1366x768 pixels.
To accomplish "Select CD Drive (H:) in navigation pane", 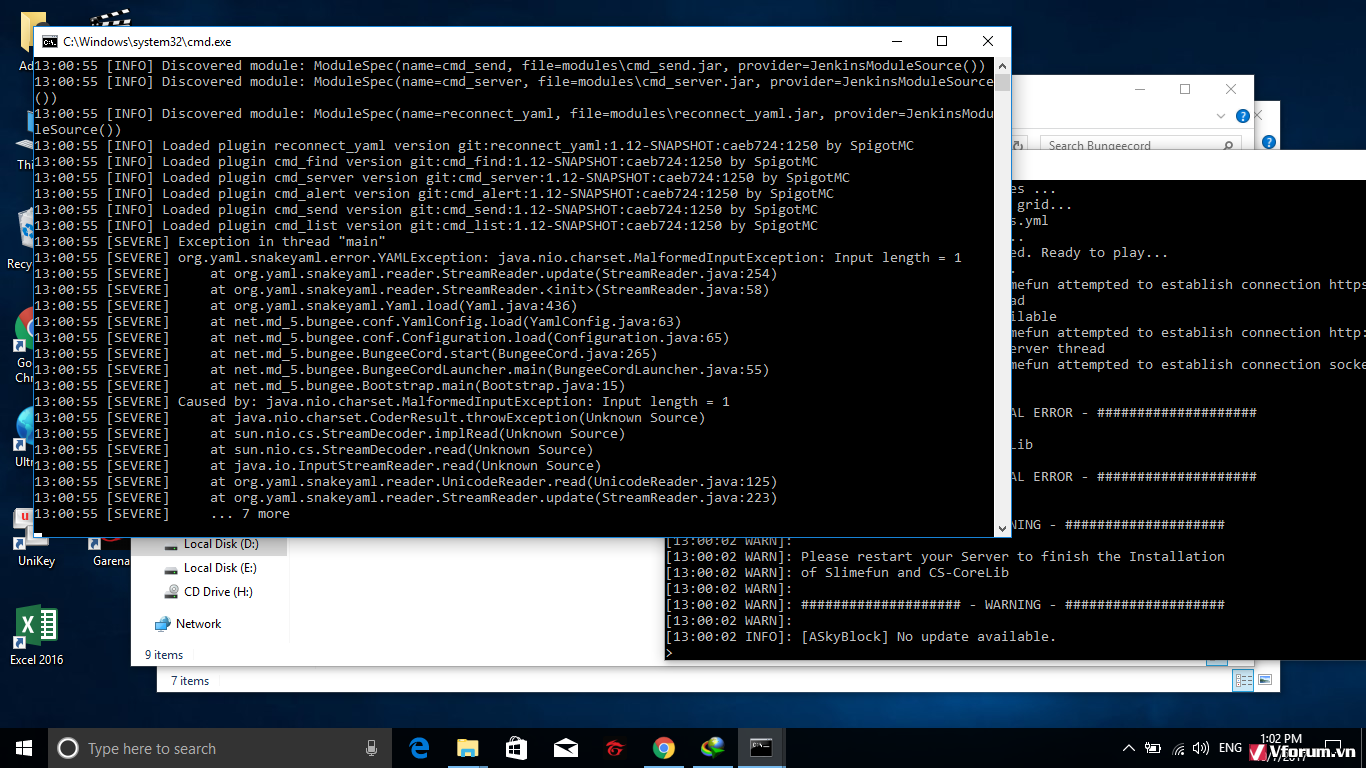I will [217, 592].
